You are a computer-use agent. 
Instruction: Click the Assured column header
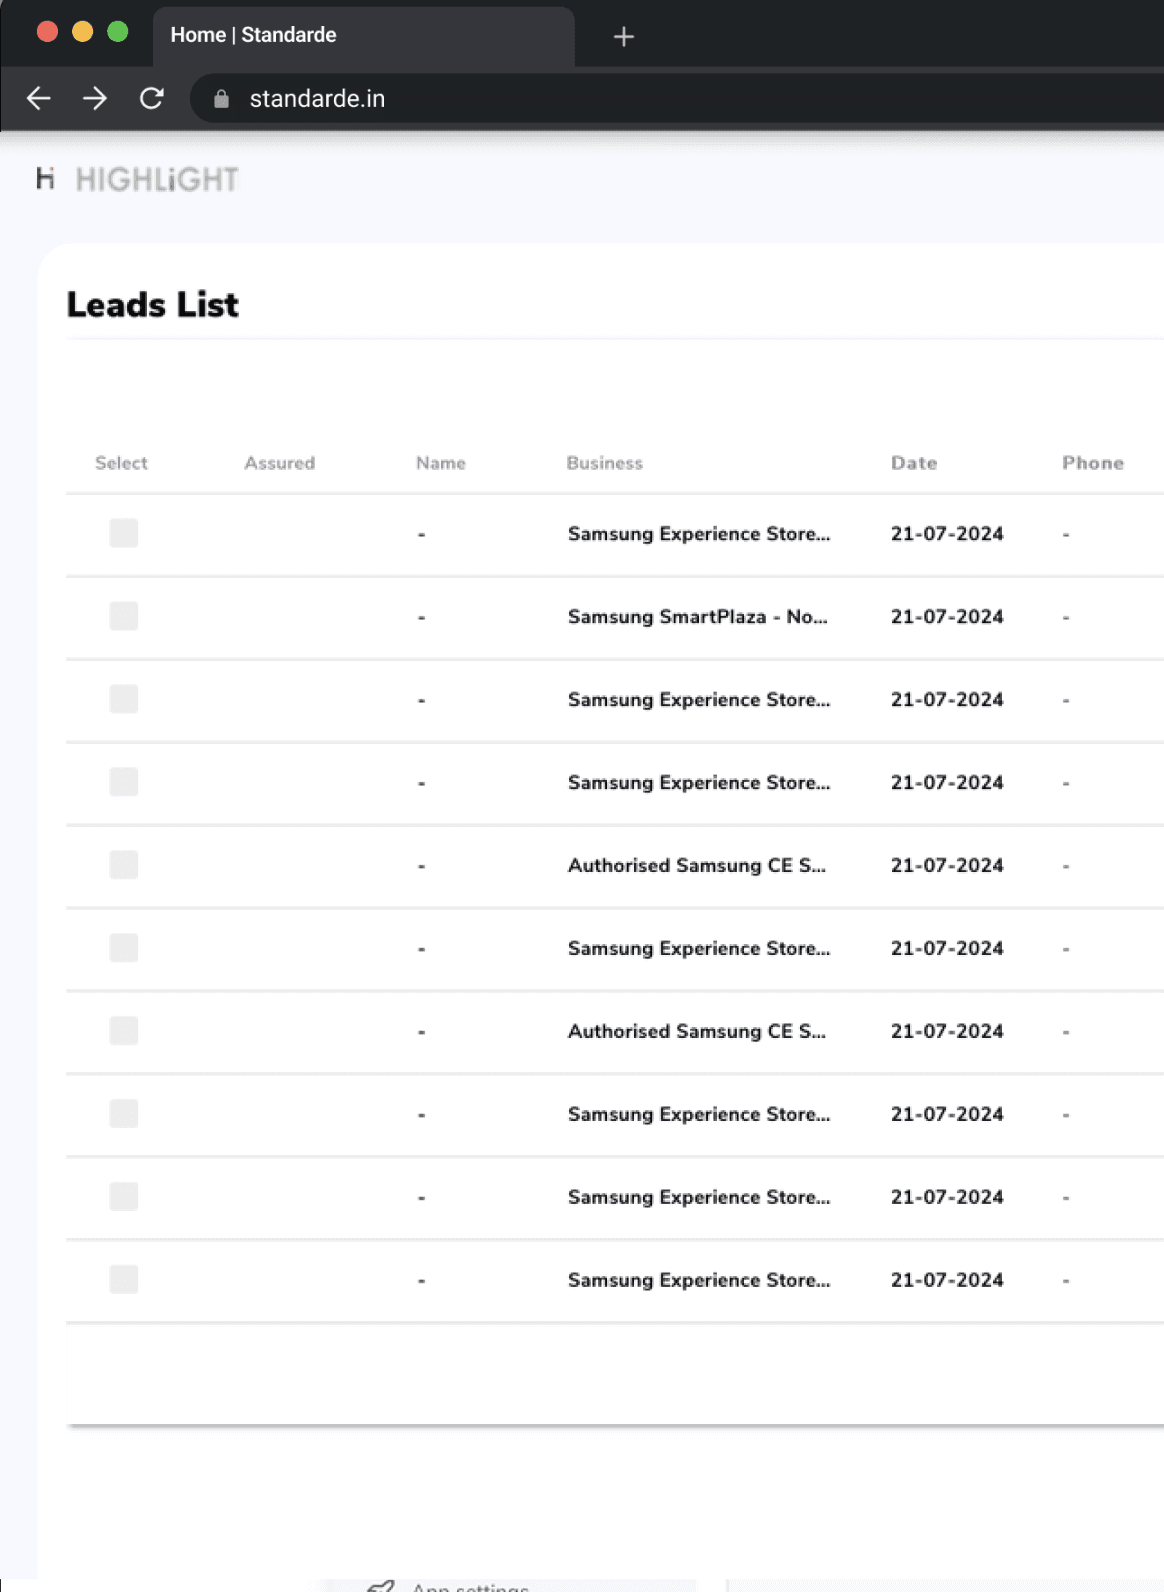pos(279,463)
